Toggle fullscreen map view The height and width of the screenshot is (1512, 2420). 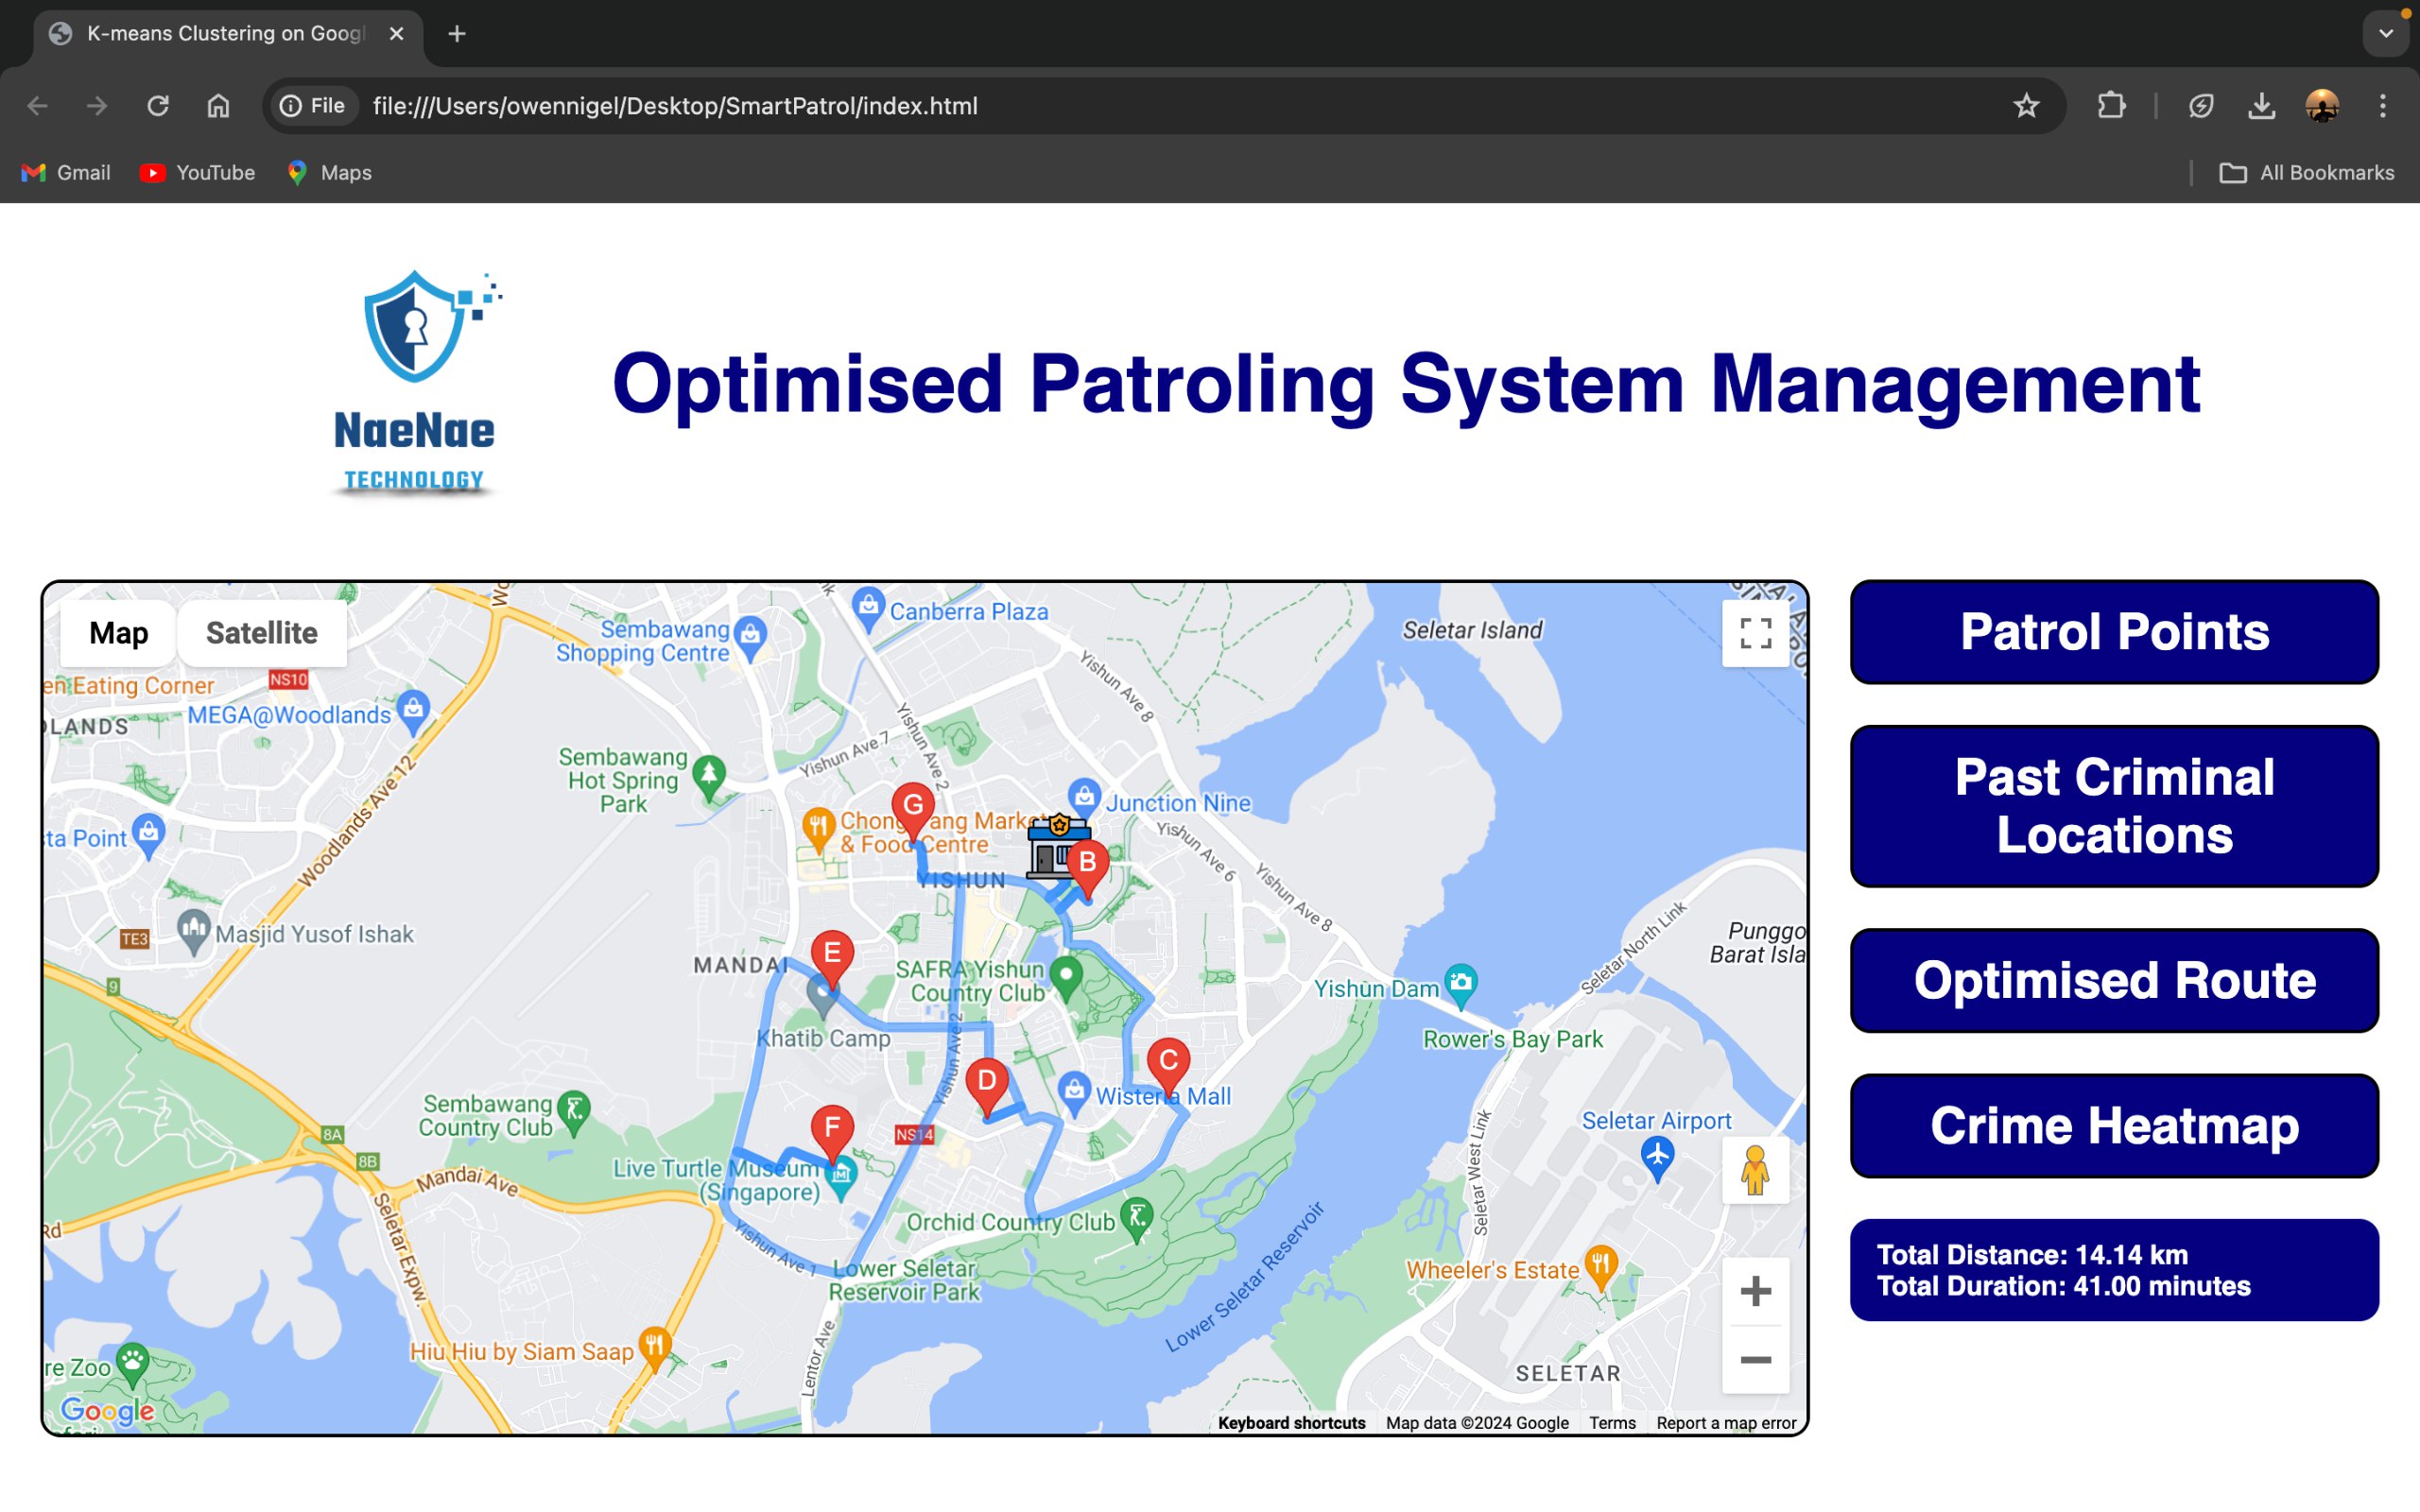1755,633
